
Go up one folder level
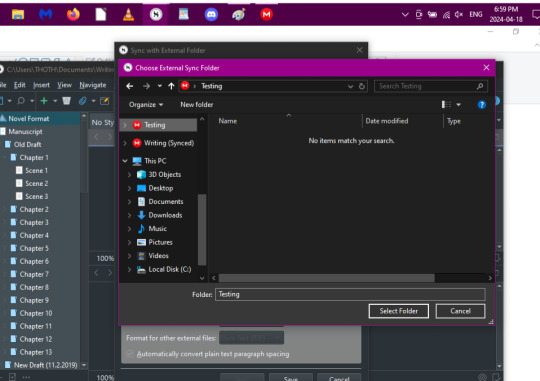[x=171, y=86]
